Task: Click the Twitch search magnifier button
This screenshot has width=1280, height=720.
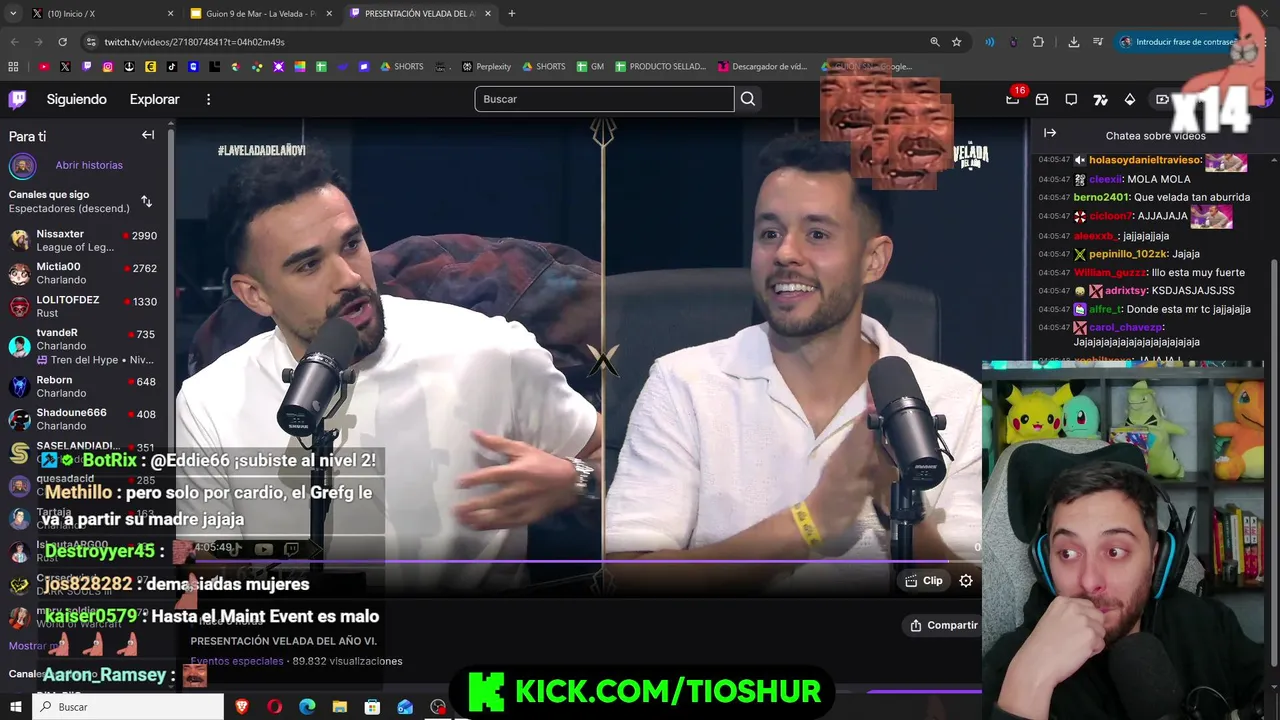Action: point(748,99)
